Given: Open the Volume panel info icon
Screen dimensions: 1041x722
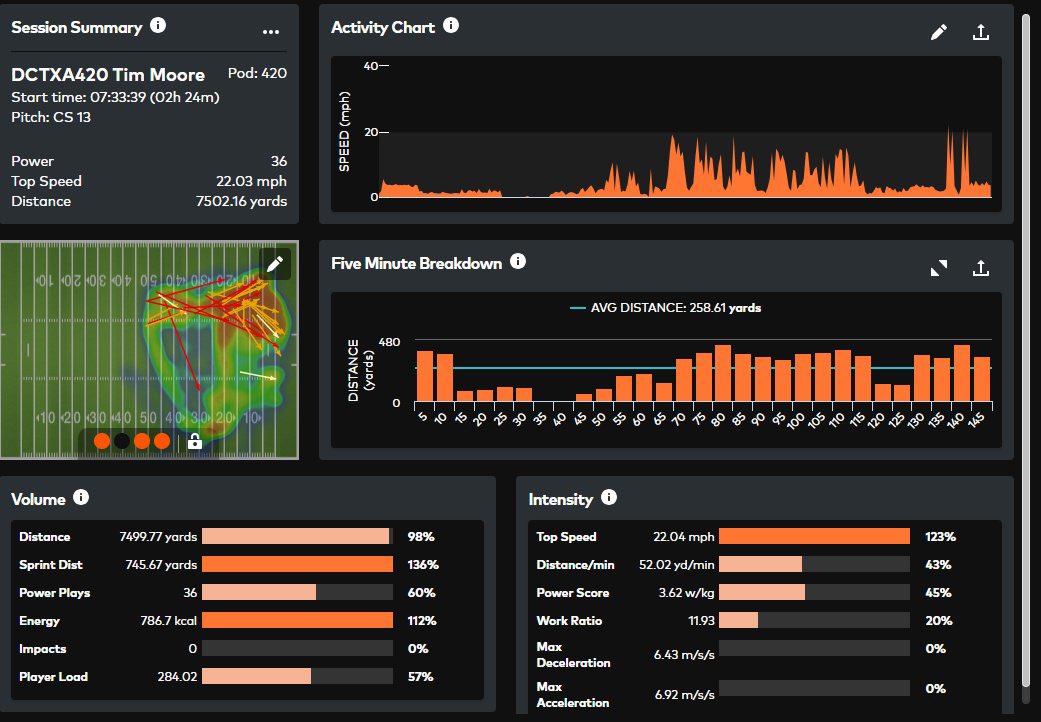Looking at the screenshot, I should click(x=81, y=497).
